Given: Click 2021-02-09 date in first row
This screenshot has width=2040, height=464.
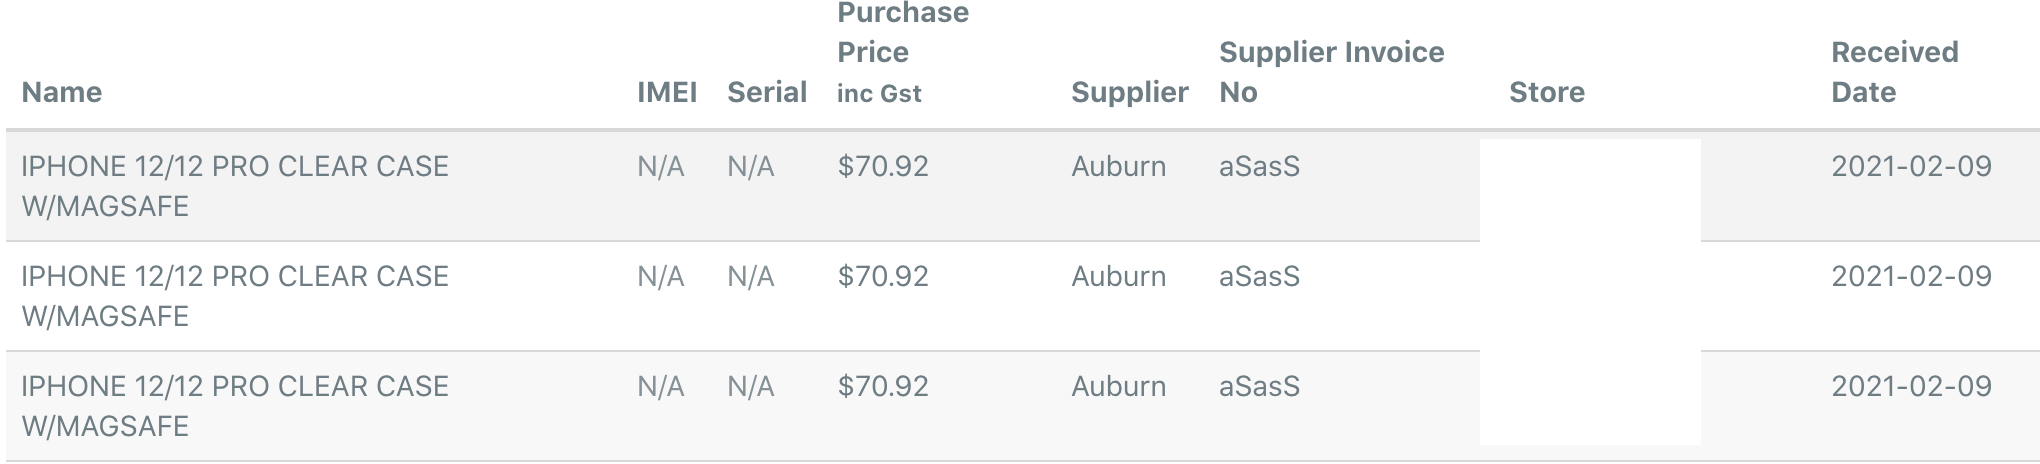Looking at the screenshot, I should (x=1912, y=166).
